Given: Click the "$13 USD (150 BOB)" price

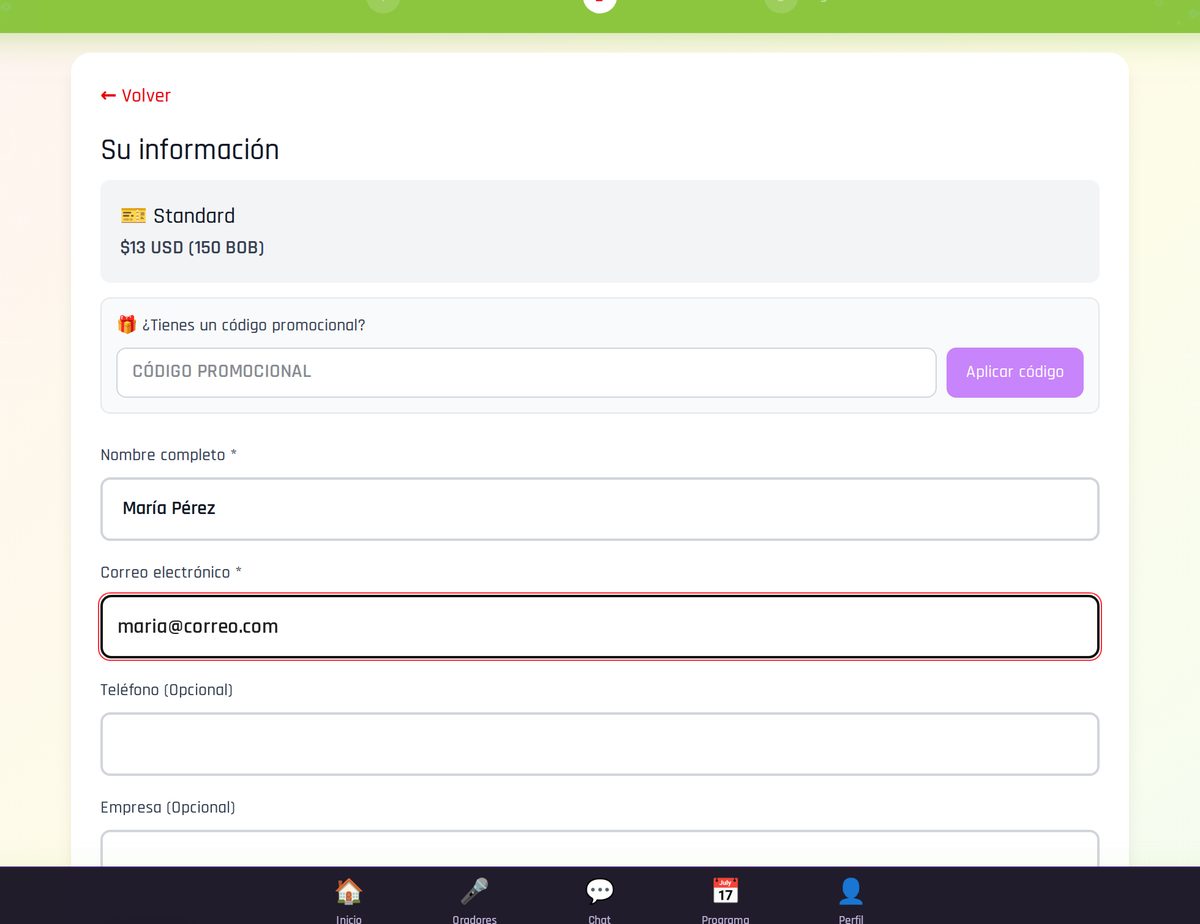Looking at the screenshot, I should (x=192, y=248).
